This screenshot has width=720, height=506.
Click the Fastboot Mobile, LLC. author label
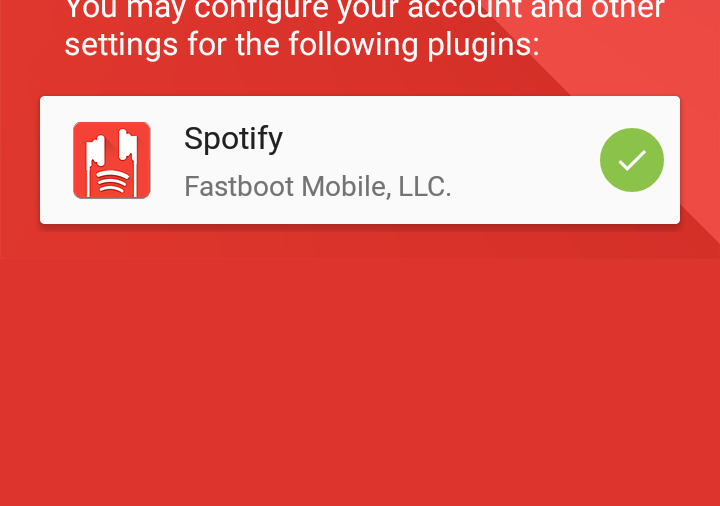click(x=318, y=186)
